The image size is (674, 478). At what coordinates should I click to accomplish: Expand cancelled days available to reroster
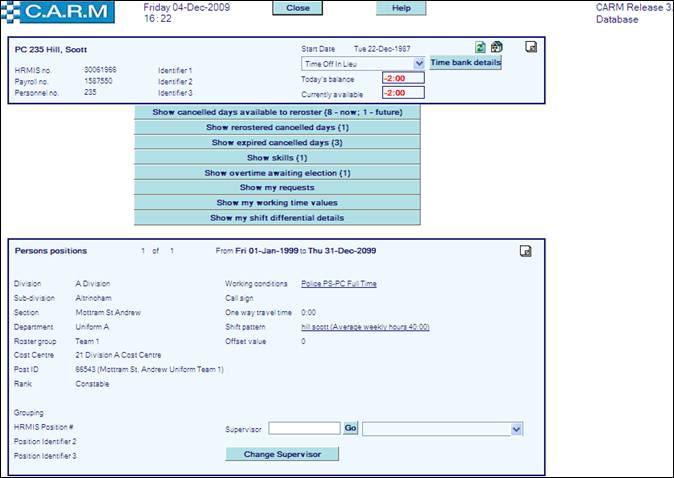[277, 112]
